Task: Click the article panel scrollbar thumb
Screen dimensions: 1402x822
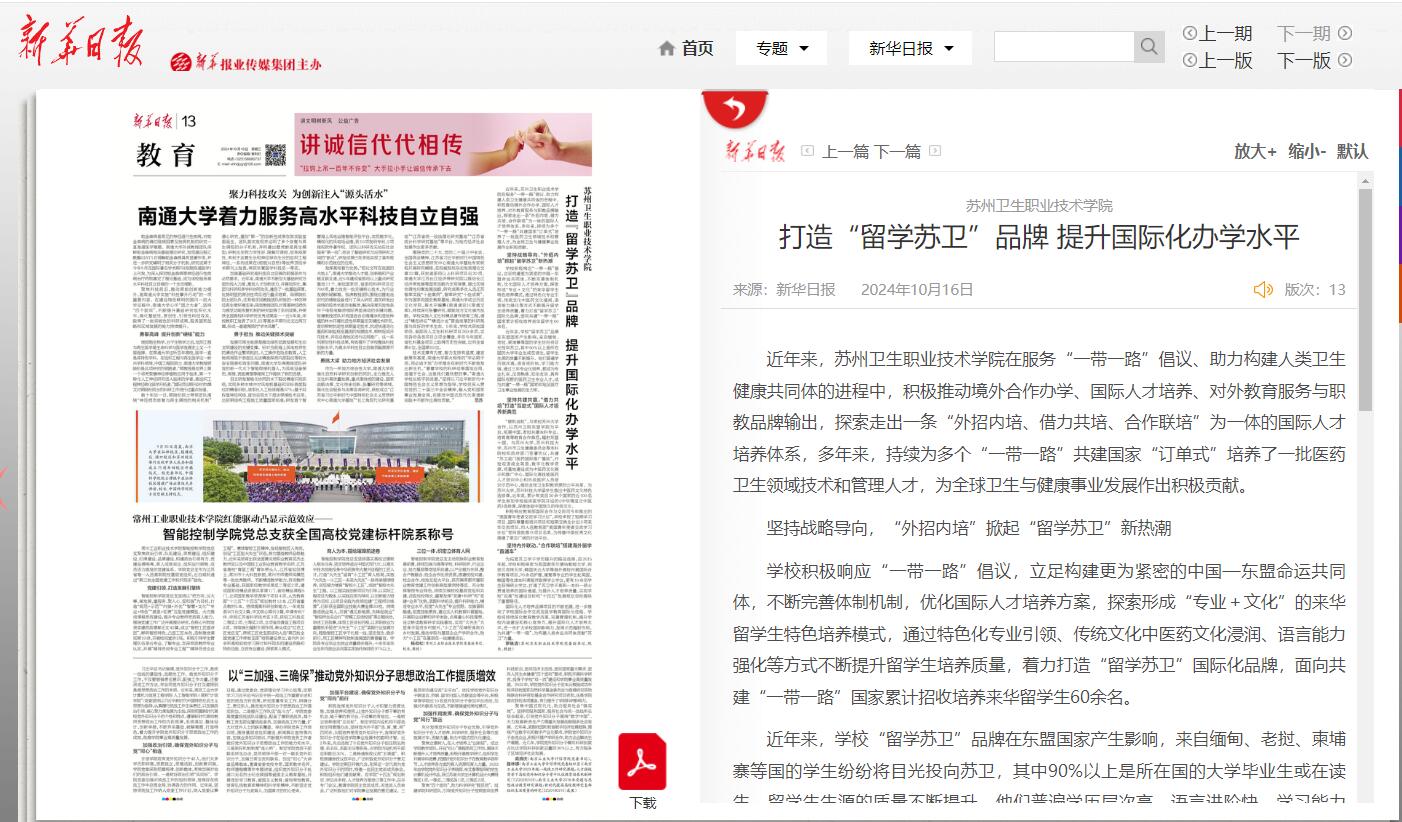Action: 1364,301
